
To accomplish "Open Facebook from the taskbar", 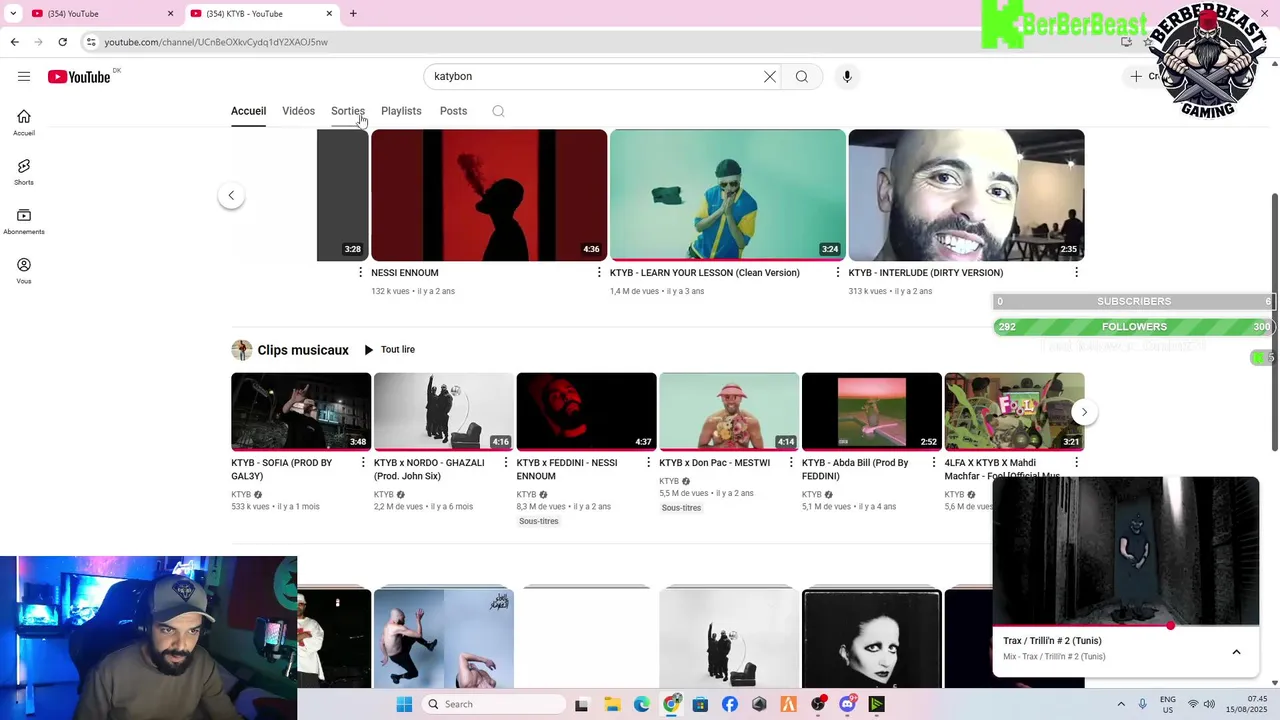I will click(x=730, y=704).
